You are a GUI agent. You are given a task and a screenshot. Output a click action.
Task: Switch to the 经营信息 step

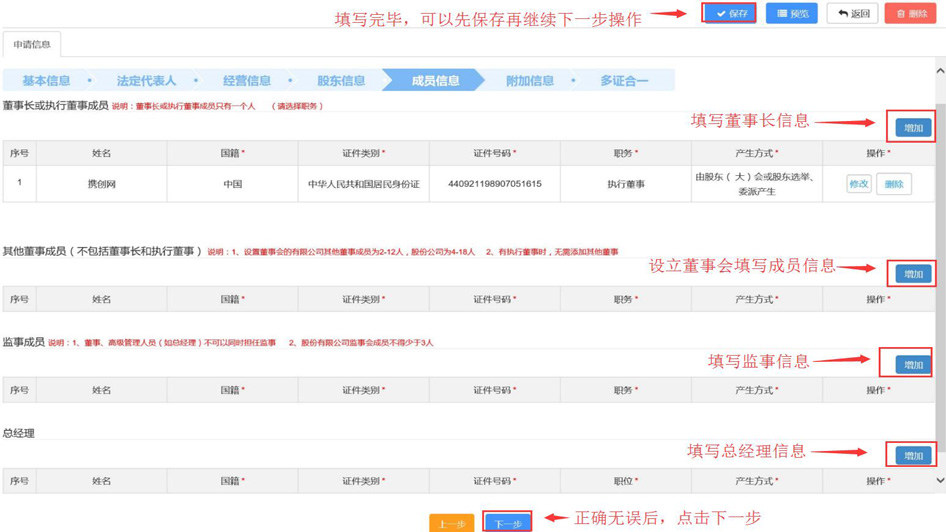[x=246, y=81]
